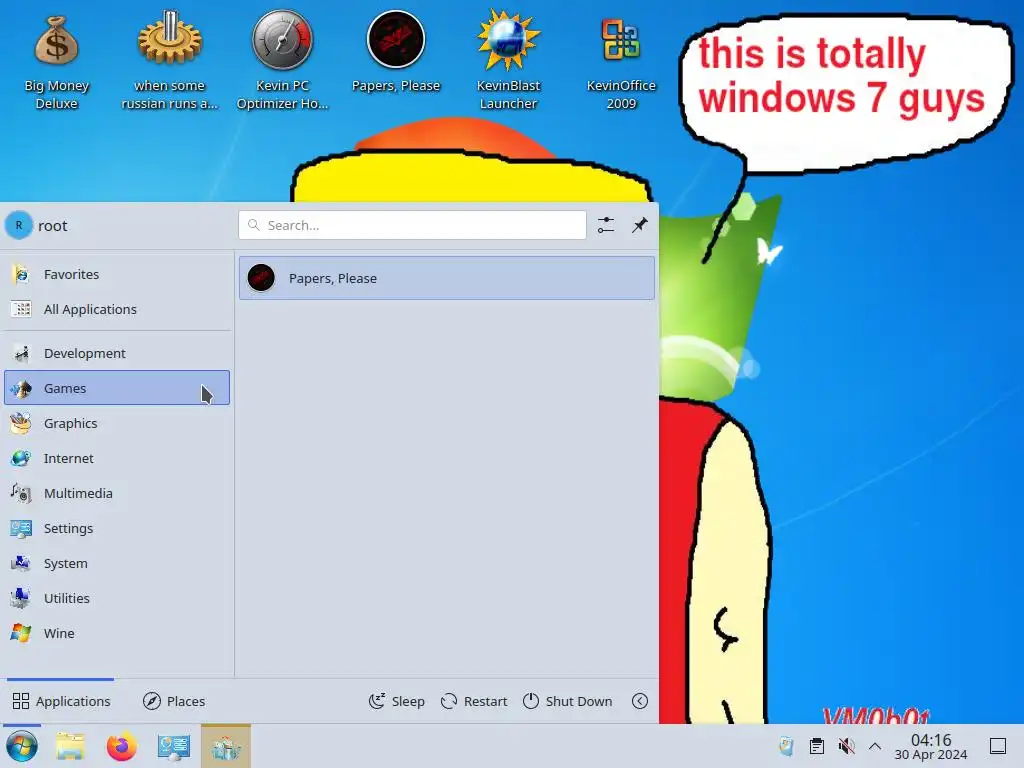
Task: Switch to the Places tab
Action: point(174,701)
